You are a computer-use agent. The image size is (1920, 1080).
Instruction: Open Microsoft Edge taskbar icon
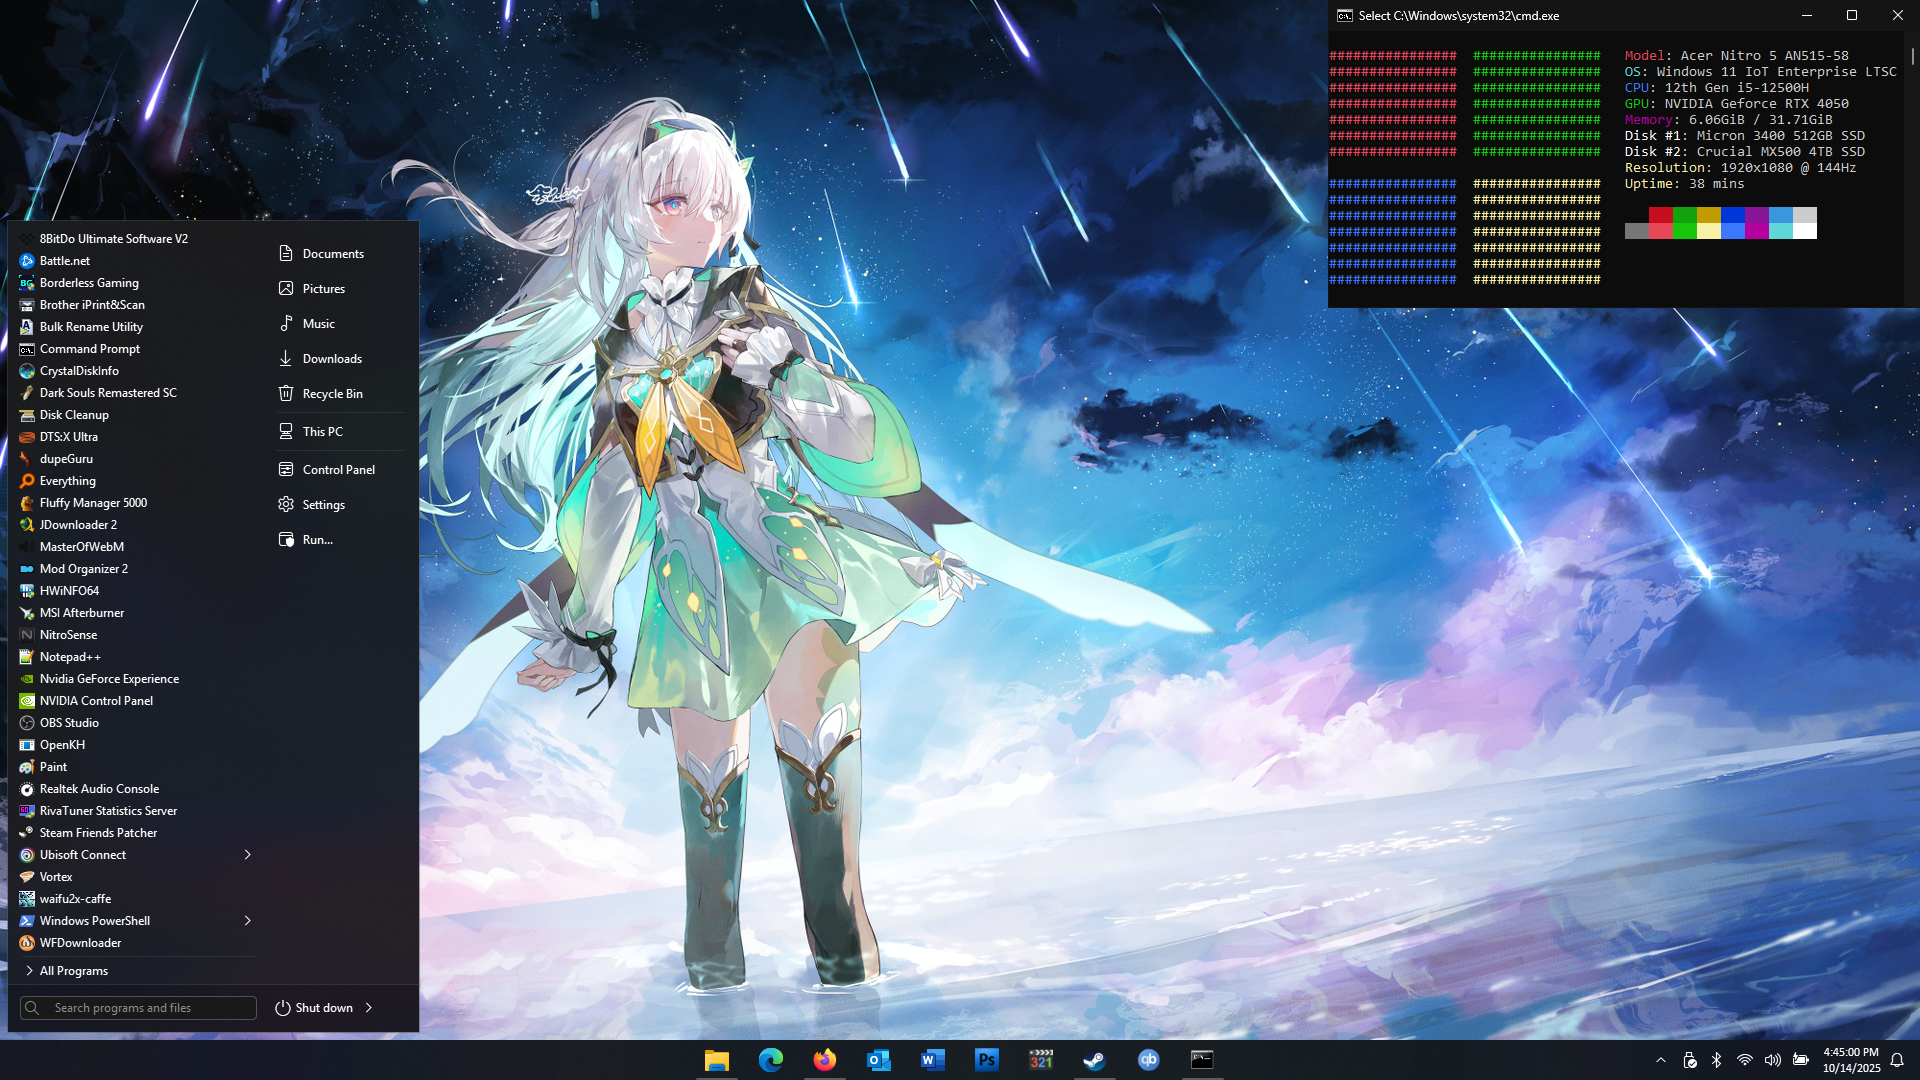770,1060
